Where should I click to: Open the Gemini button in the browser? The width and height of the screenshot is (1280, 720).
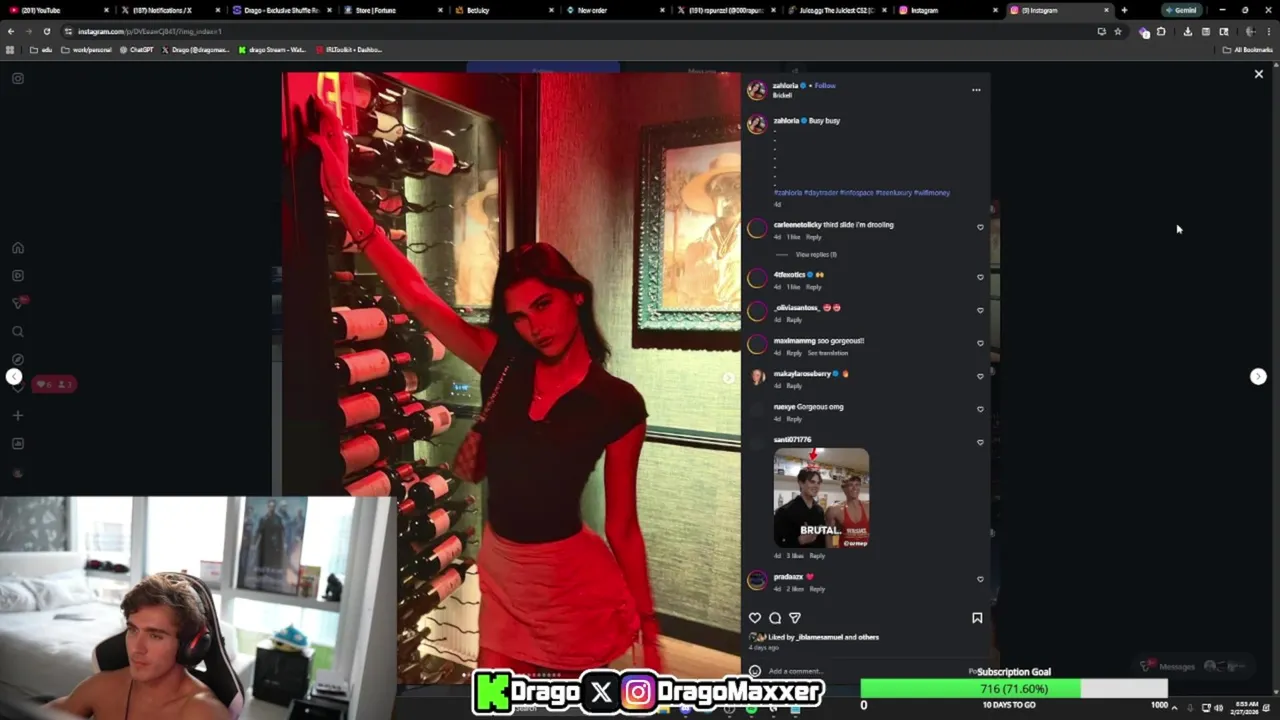1181,10
